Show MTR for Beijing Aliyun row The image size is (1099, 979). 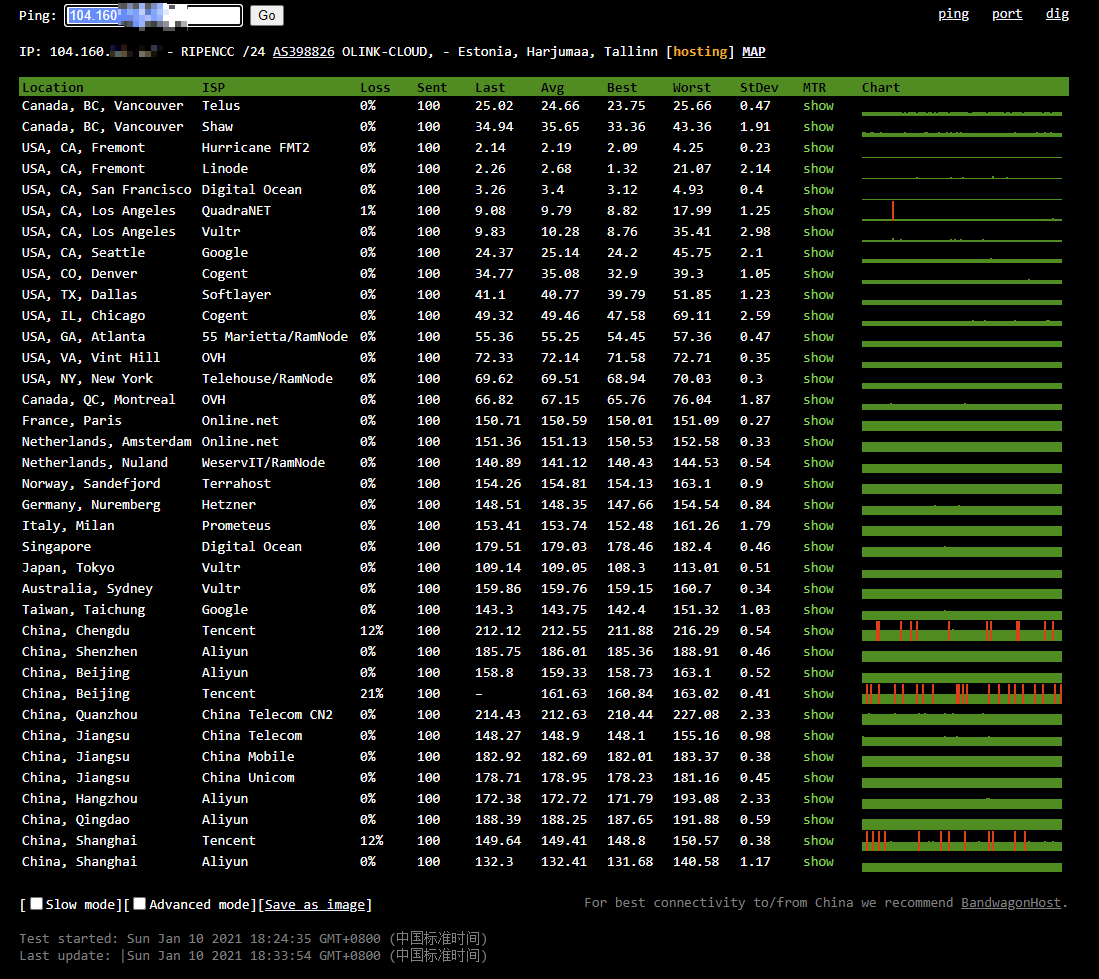[x=818, y=673]
